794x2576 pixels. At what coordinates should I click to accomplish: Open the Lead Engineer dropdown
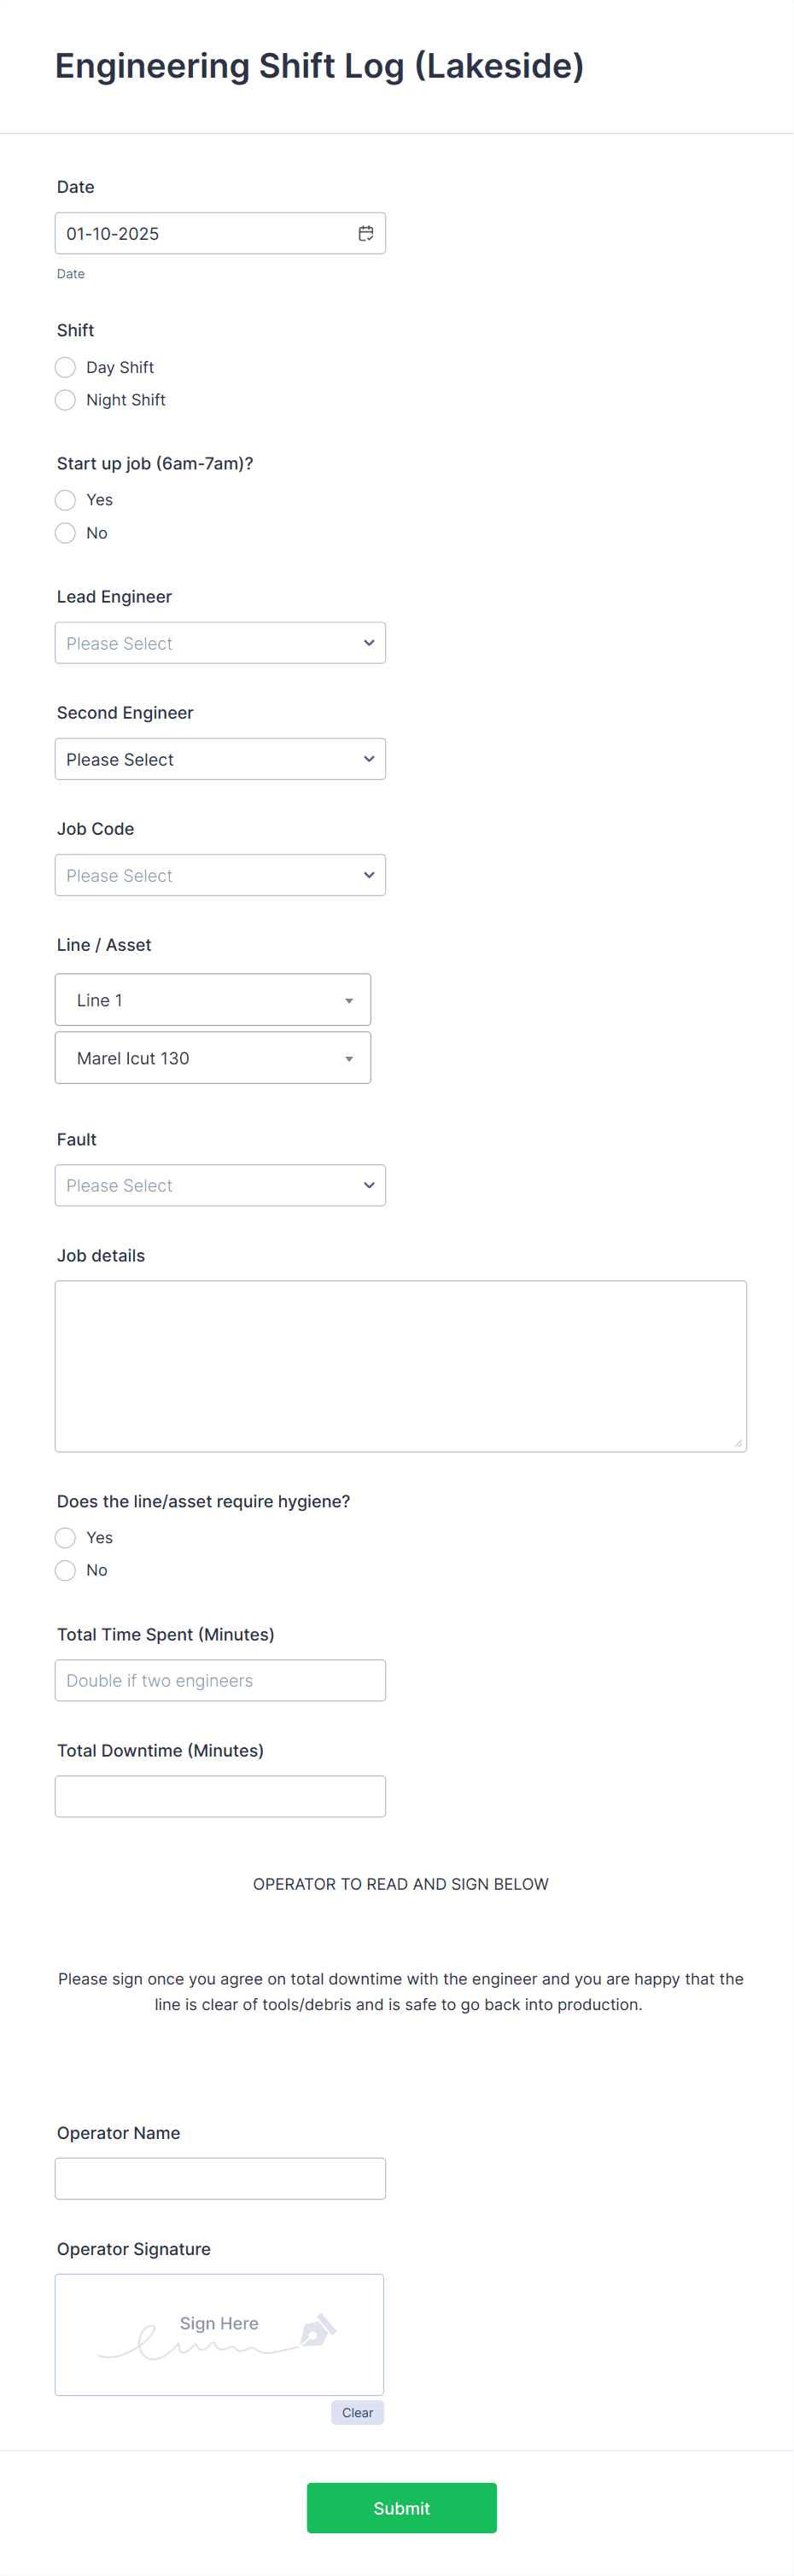click(220, 642)
